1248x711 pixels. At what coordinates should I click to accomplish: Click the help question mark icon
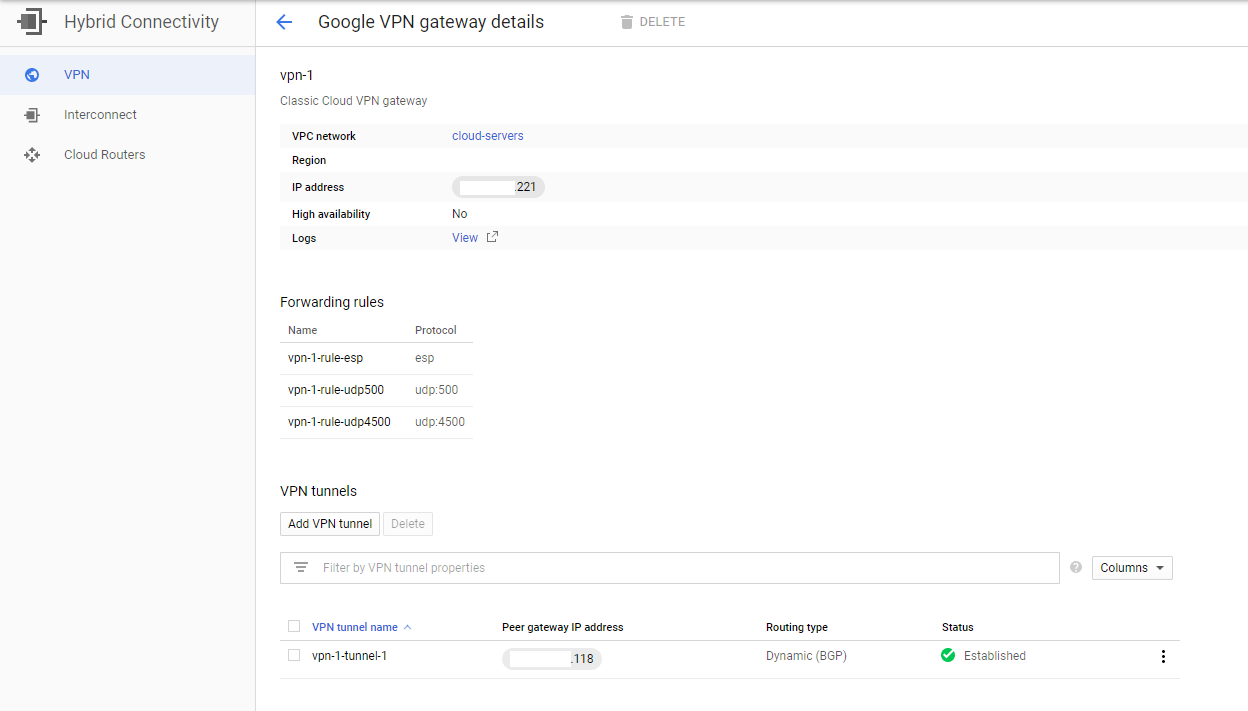(1075, 567)
